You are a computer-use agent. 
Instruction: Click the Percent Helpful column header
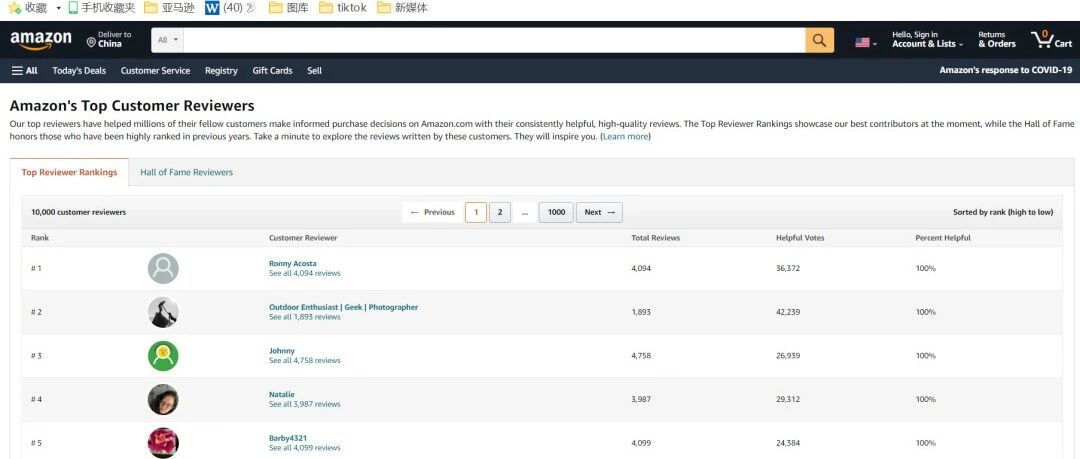point(943,238)
